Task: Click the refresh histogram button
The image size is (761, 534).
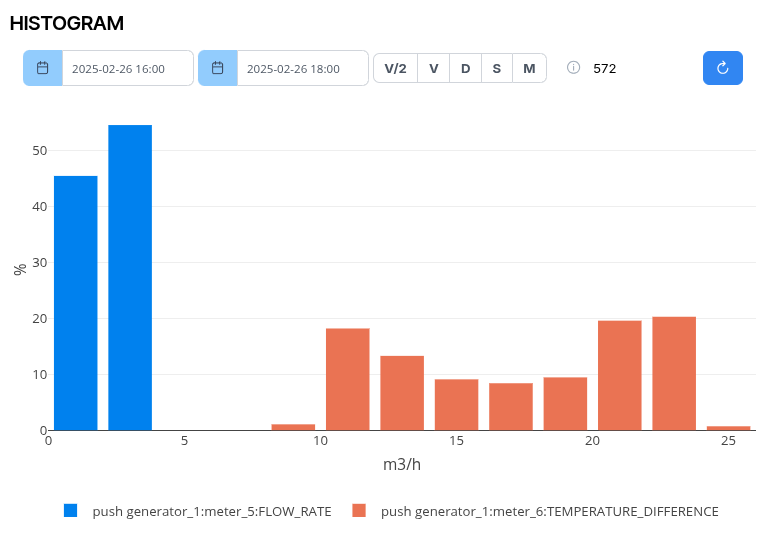Action: click(722, 68)
